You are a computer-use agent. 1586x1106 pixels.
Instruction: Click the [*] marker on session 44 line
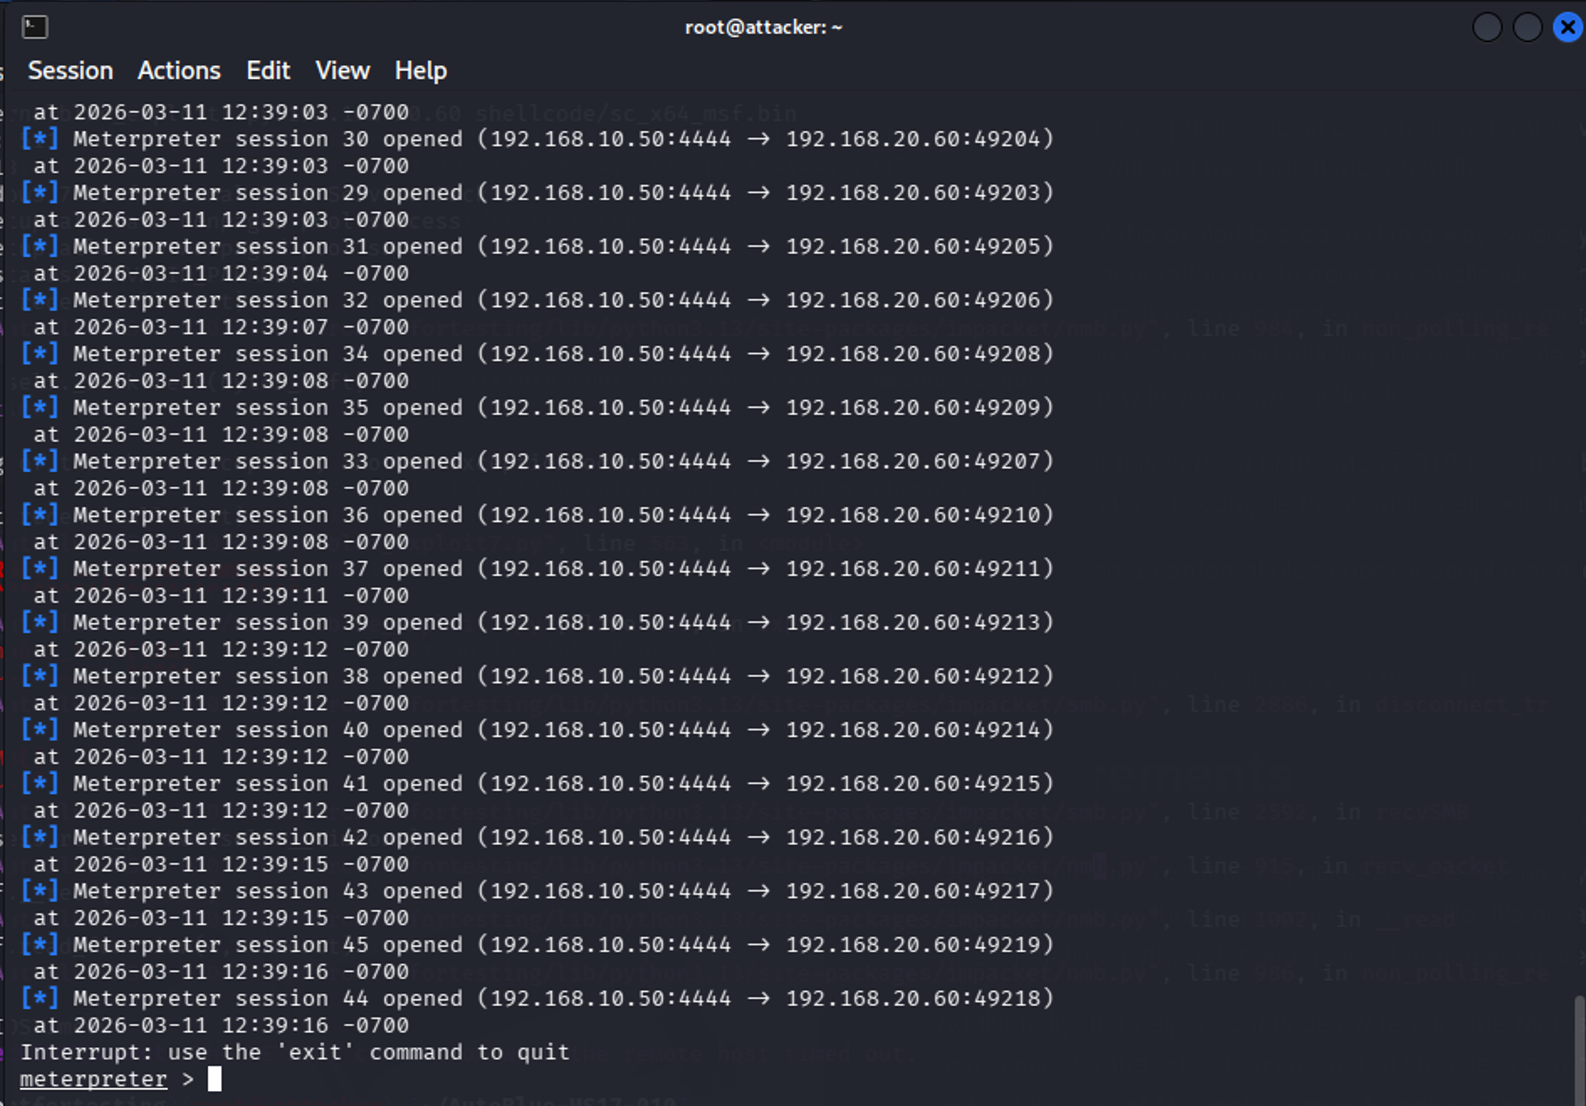39,997
